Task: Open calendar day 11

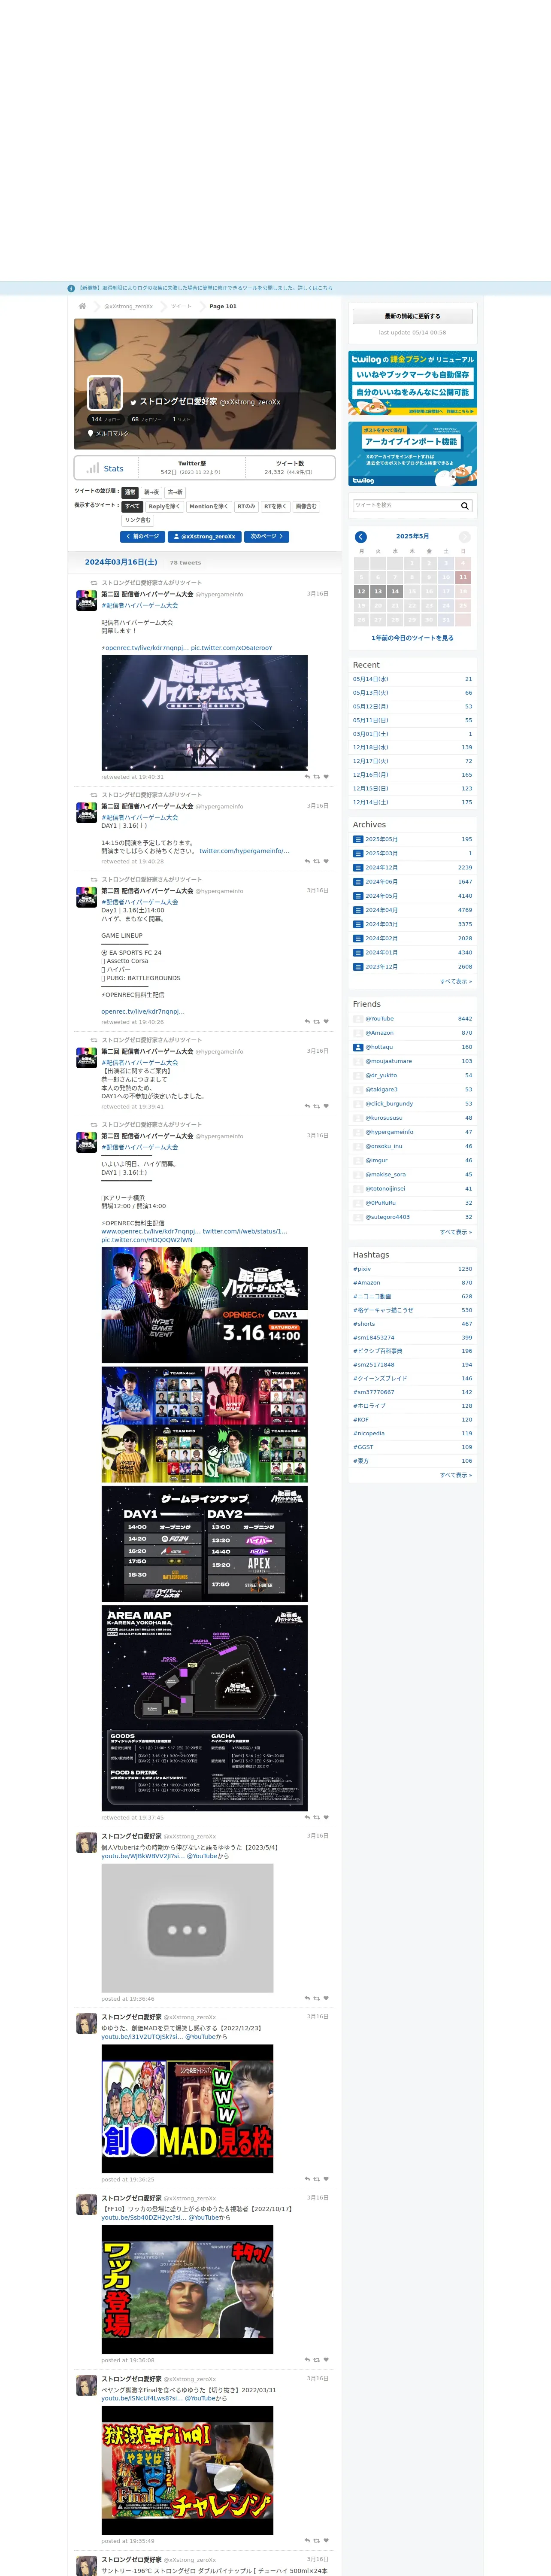Action: 463,577
